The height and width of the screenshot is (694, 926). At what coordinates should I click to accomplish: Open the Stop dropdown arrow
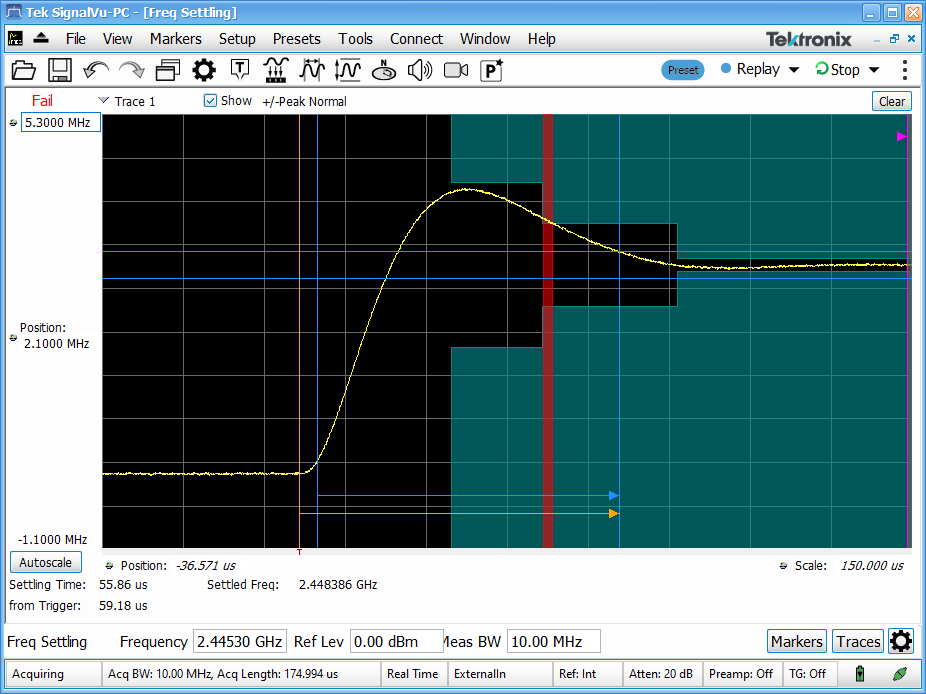873,70
